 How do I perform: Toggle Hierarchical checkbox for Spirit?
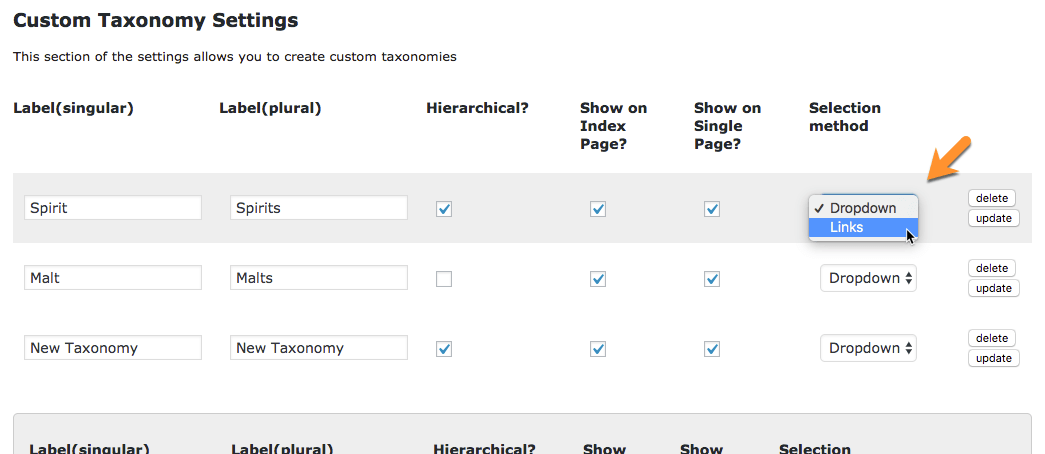click(x=444, y=209)
